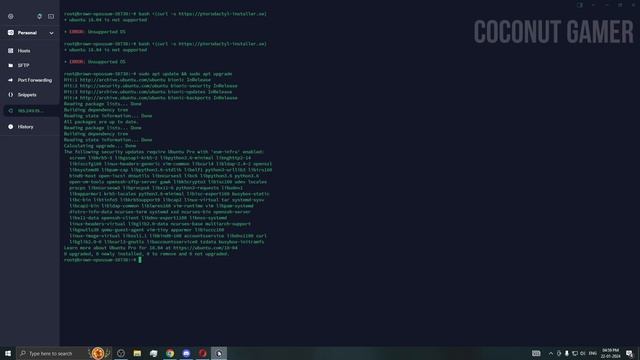Click the Port Forwarding arrow icon

11,80
